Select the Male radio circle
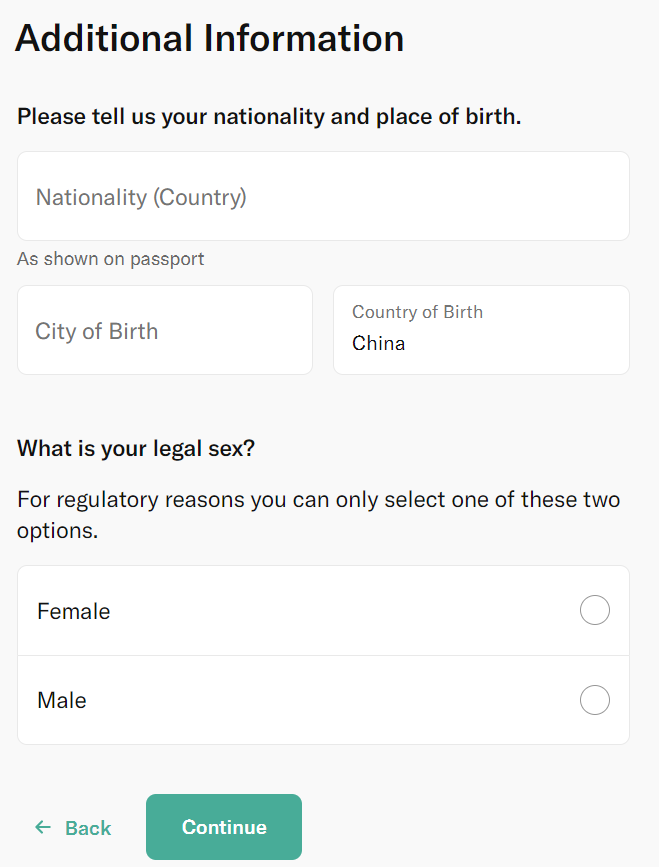The height and width of the screenshot is (867, 659). point(595,700)
